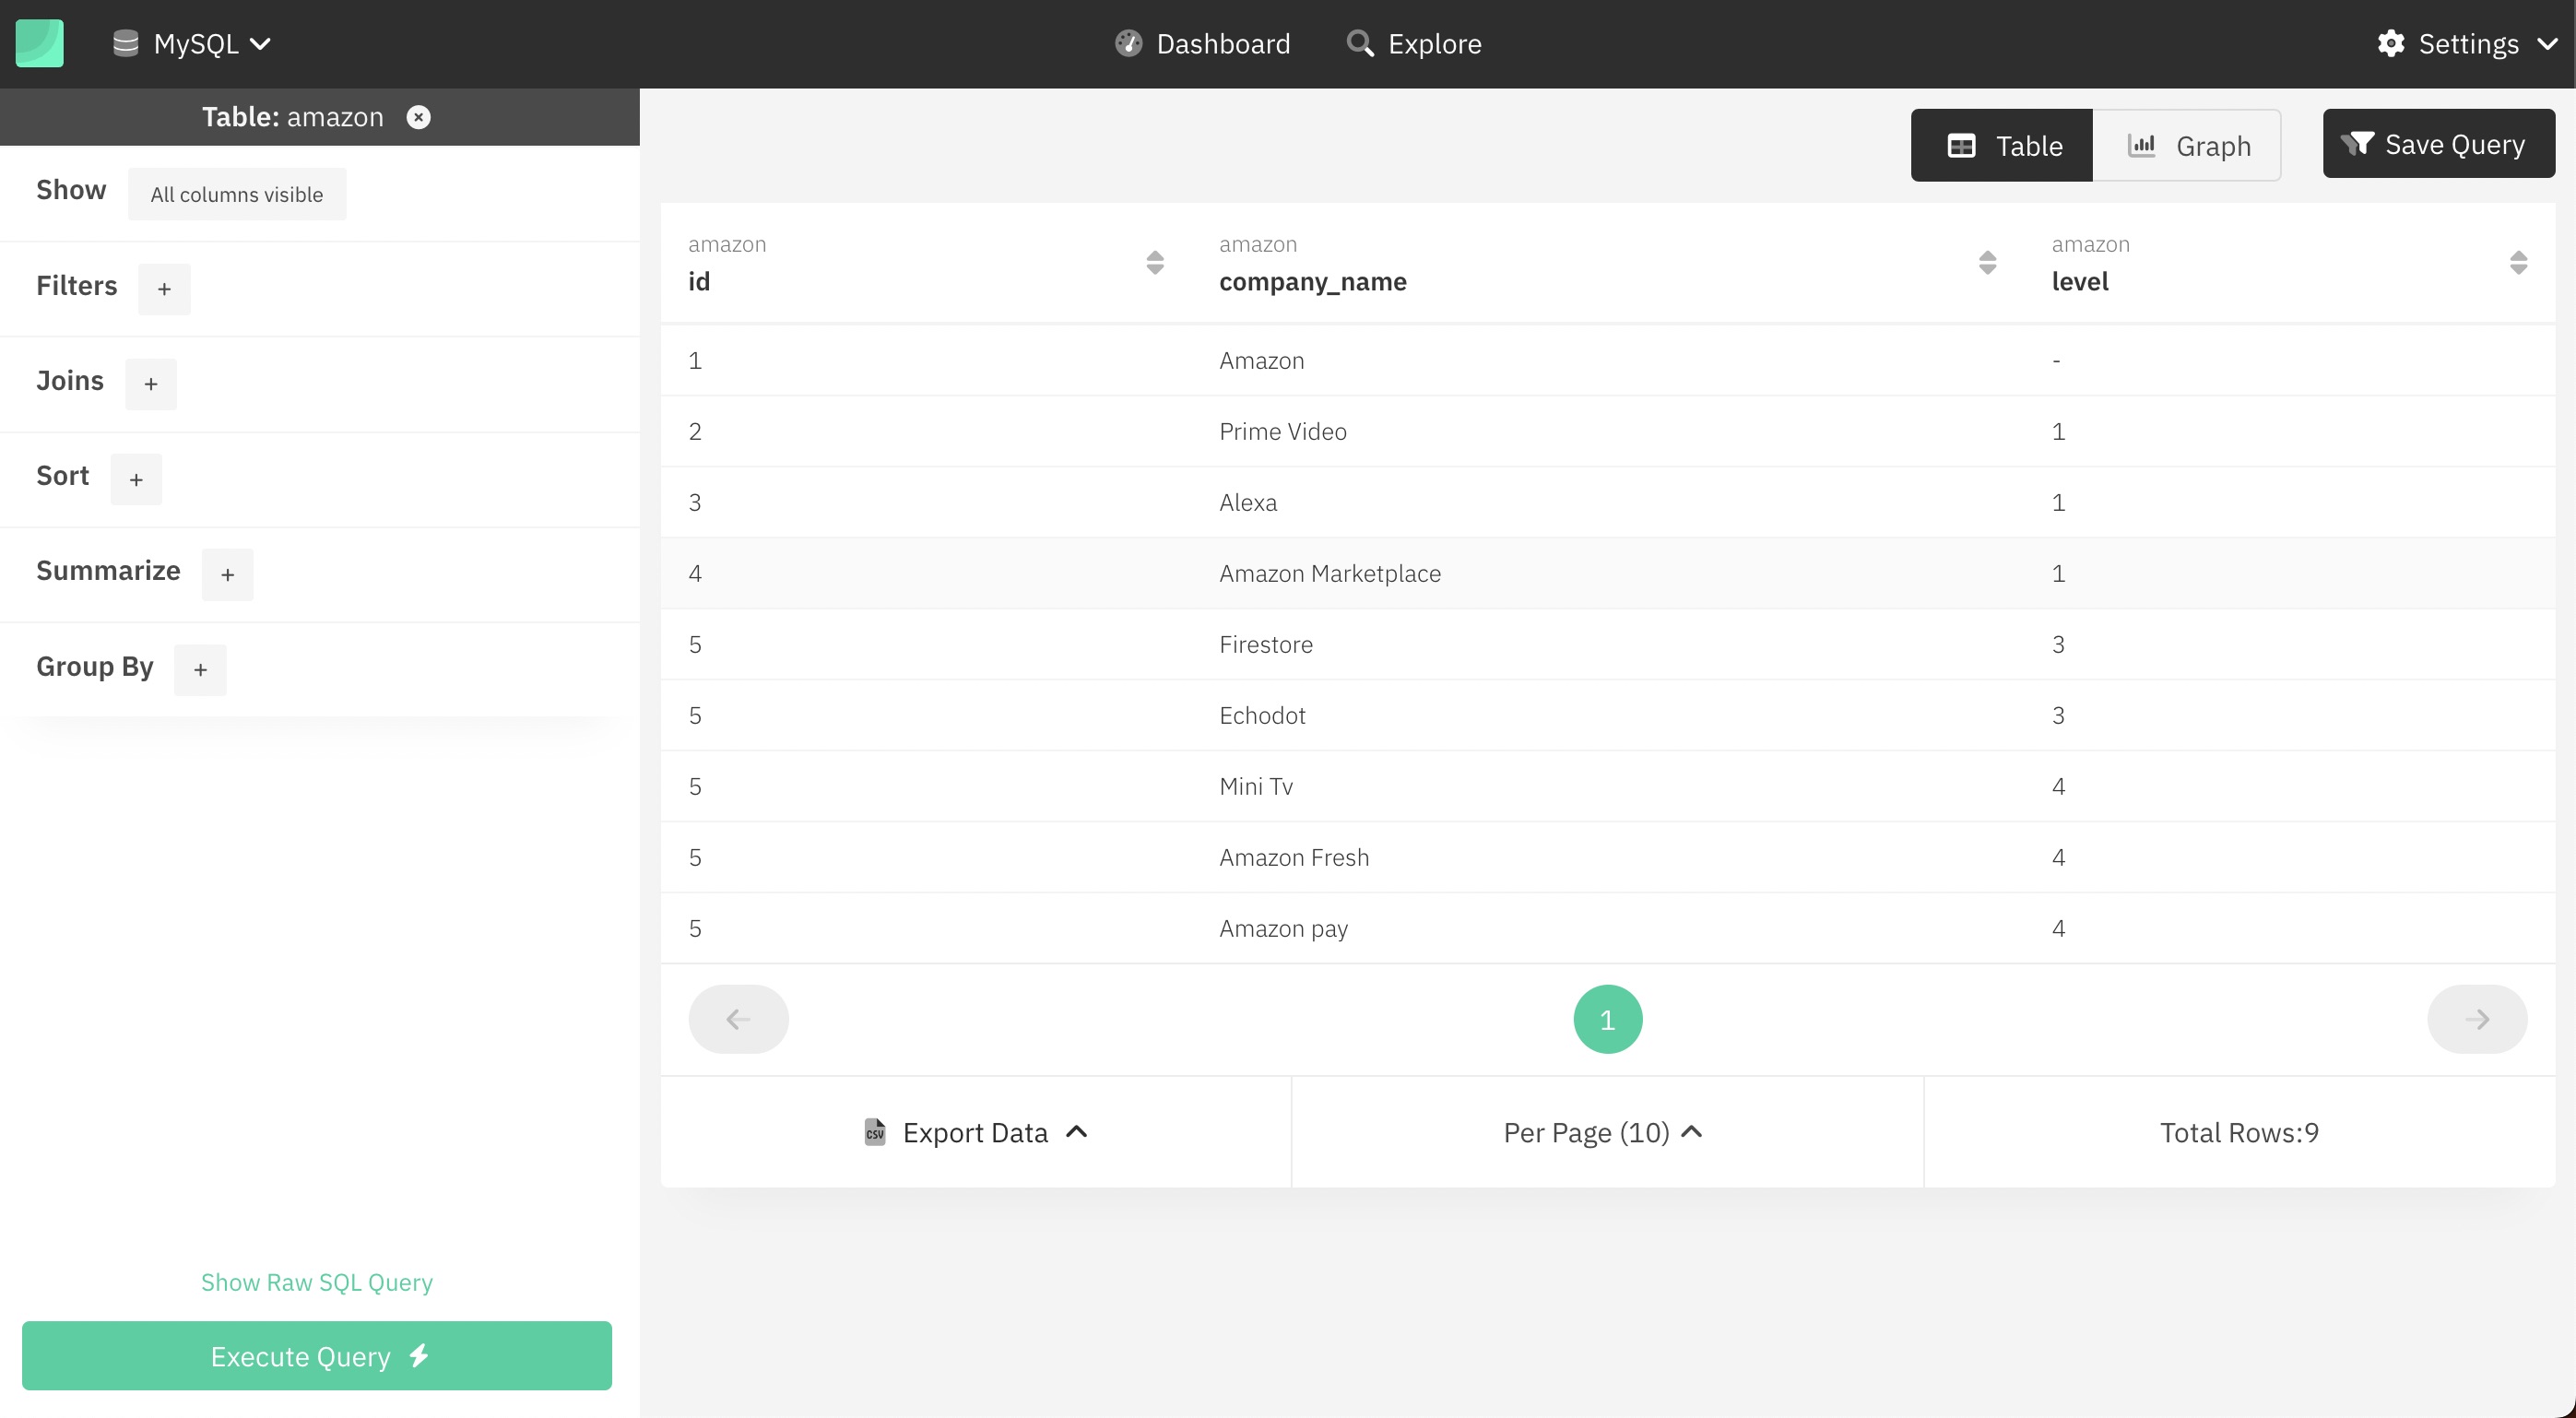The width and height of the screenshot is (2576, 1418).
Task: Click the level column header
Action: point(2080,282)
